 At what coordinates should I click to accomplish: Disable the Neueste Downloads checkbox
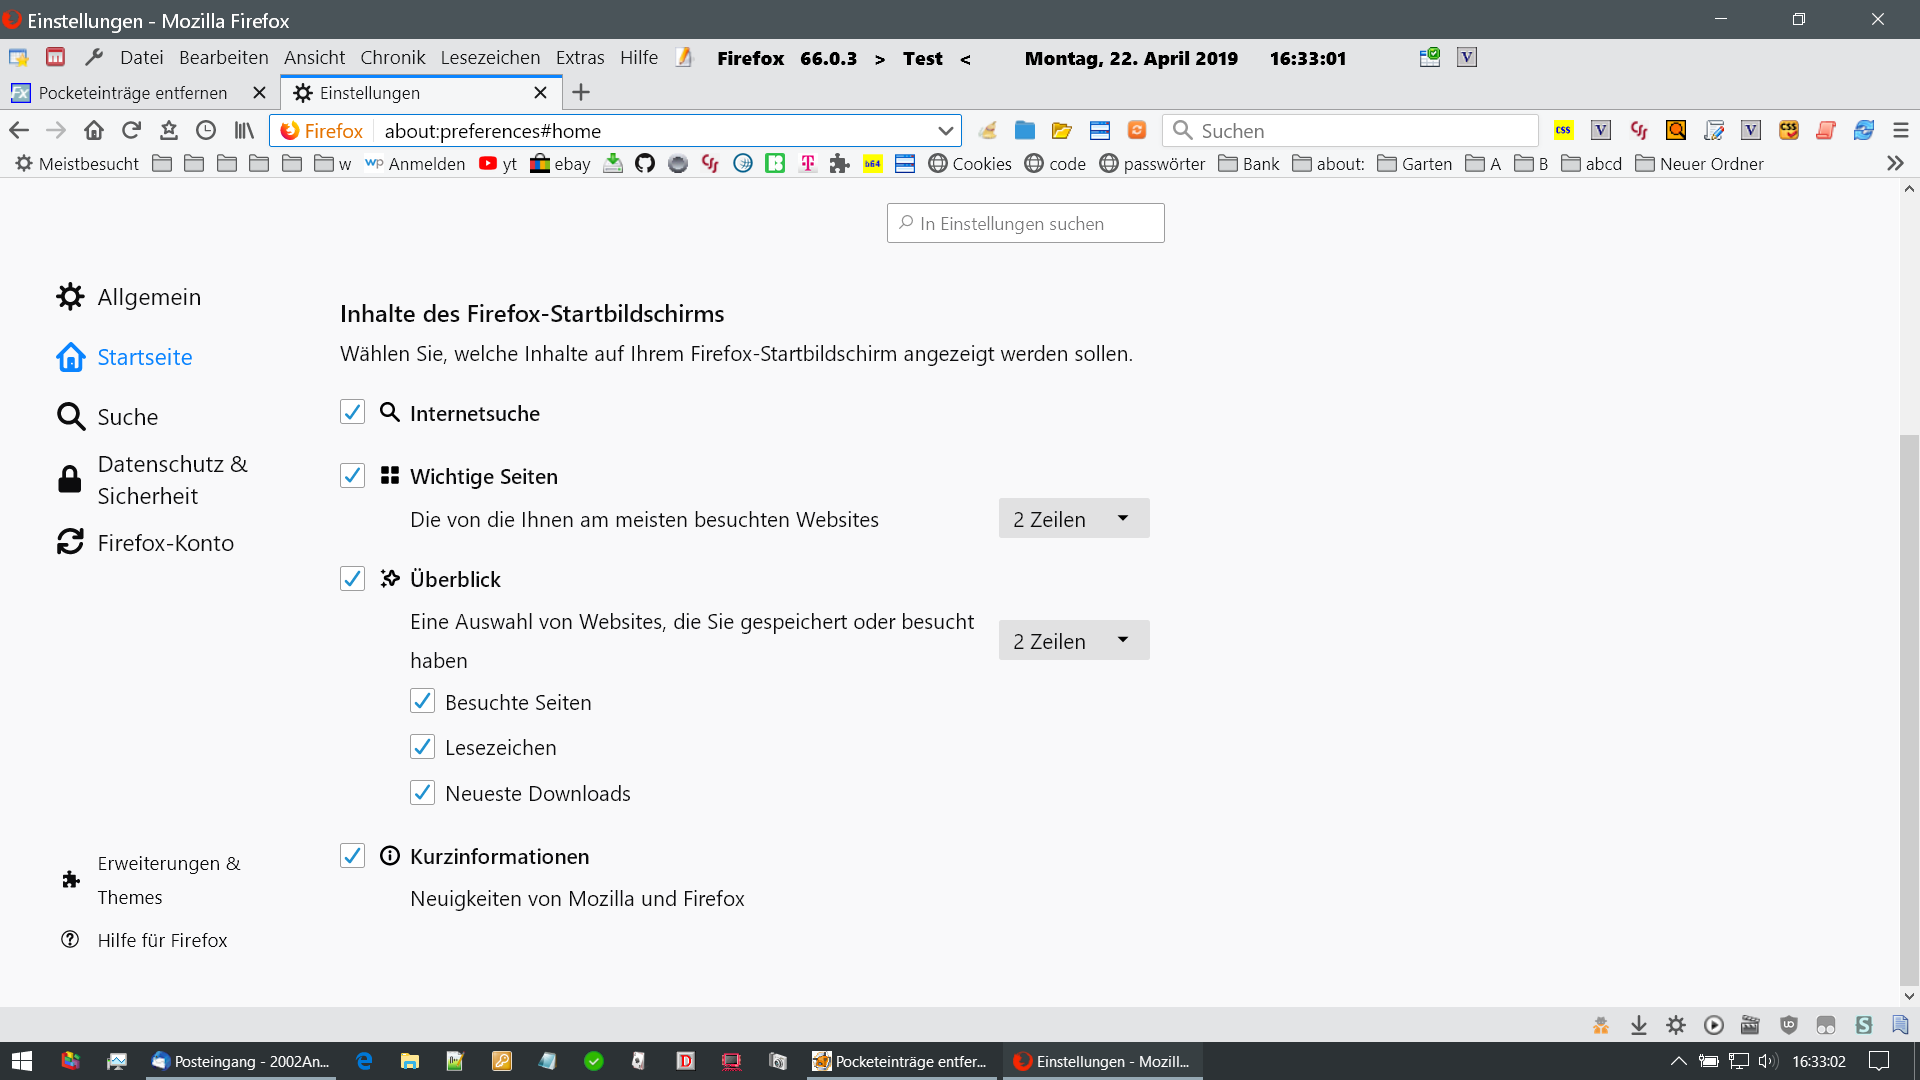422,793
